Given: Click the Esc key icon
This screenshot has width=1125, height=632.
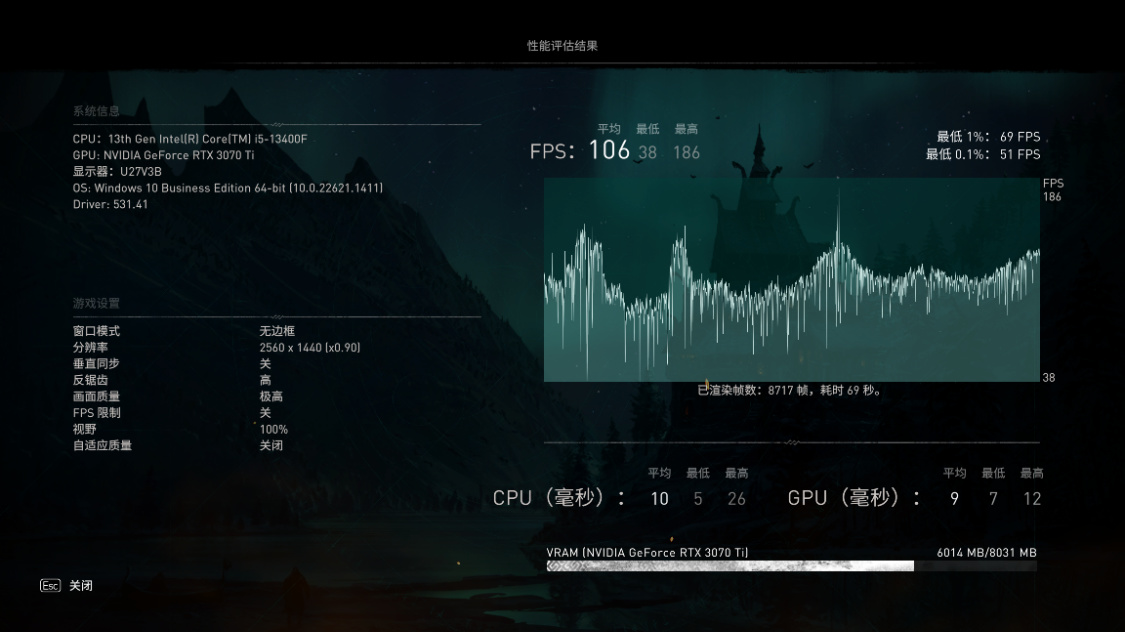Looking at the screenshot, I should point(50,585).
